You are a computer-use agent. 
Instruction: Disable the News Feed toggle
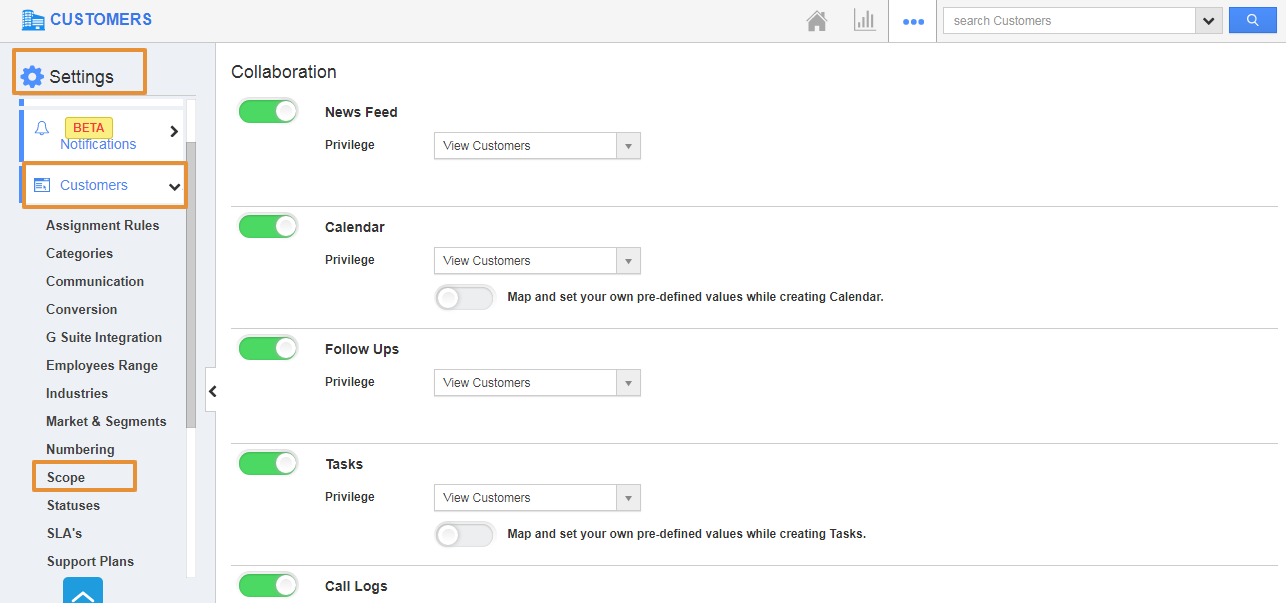[268, 112]
